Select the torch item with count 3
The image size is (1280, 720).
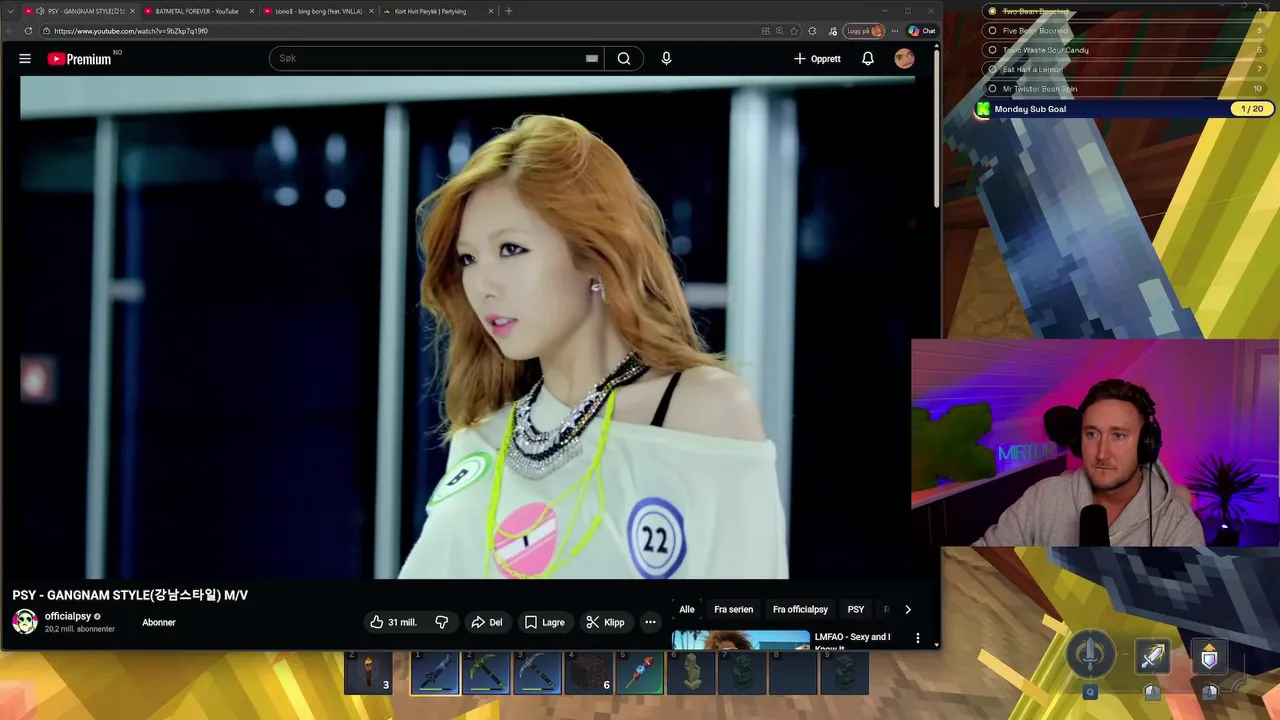[368, 672]
